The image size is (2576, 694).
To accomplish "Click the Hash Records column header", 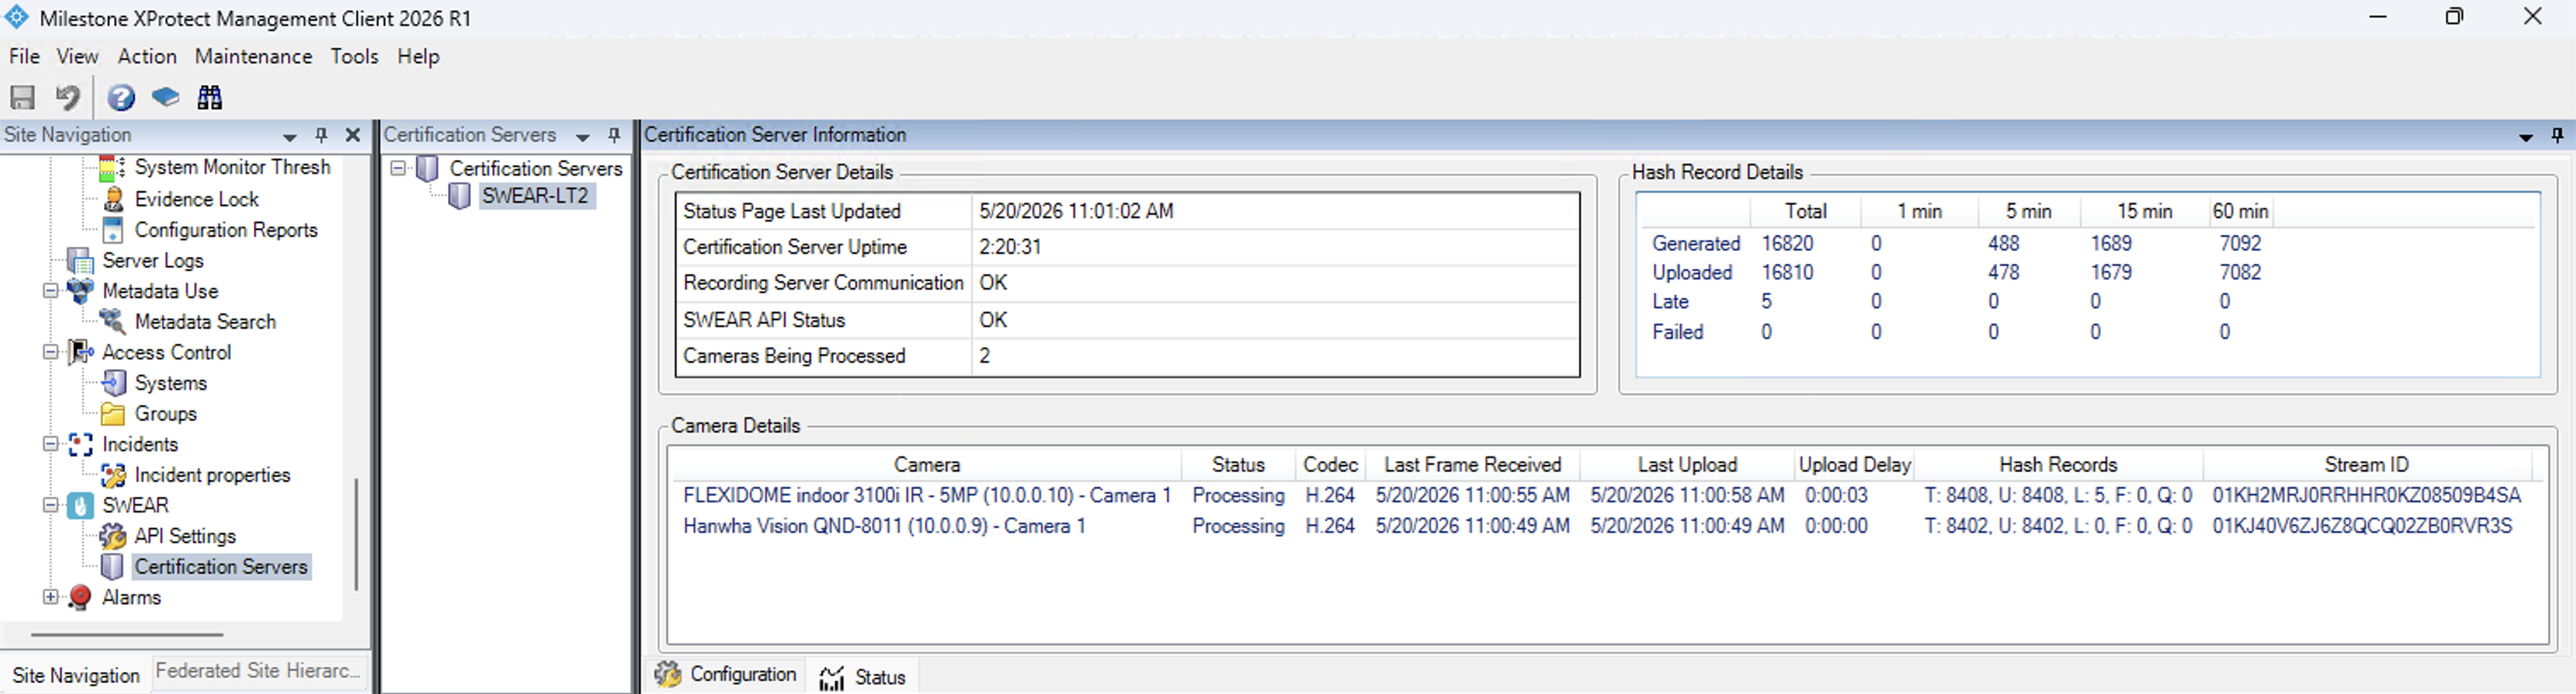I will pos(2058,465).
